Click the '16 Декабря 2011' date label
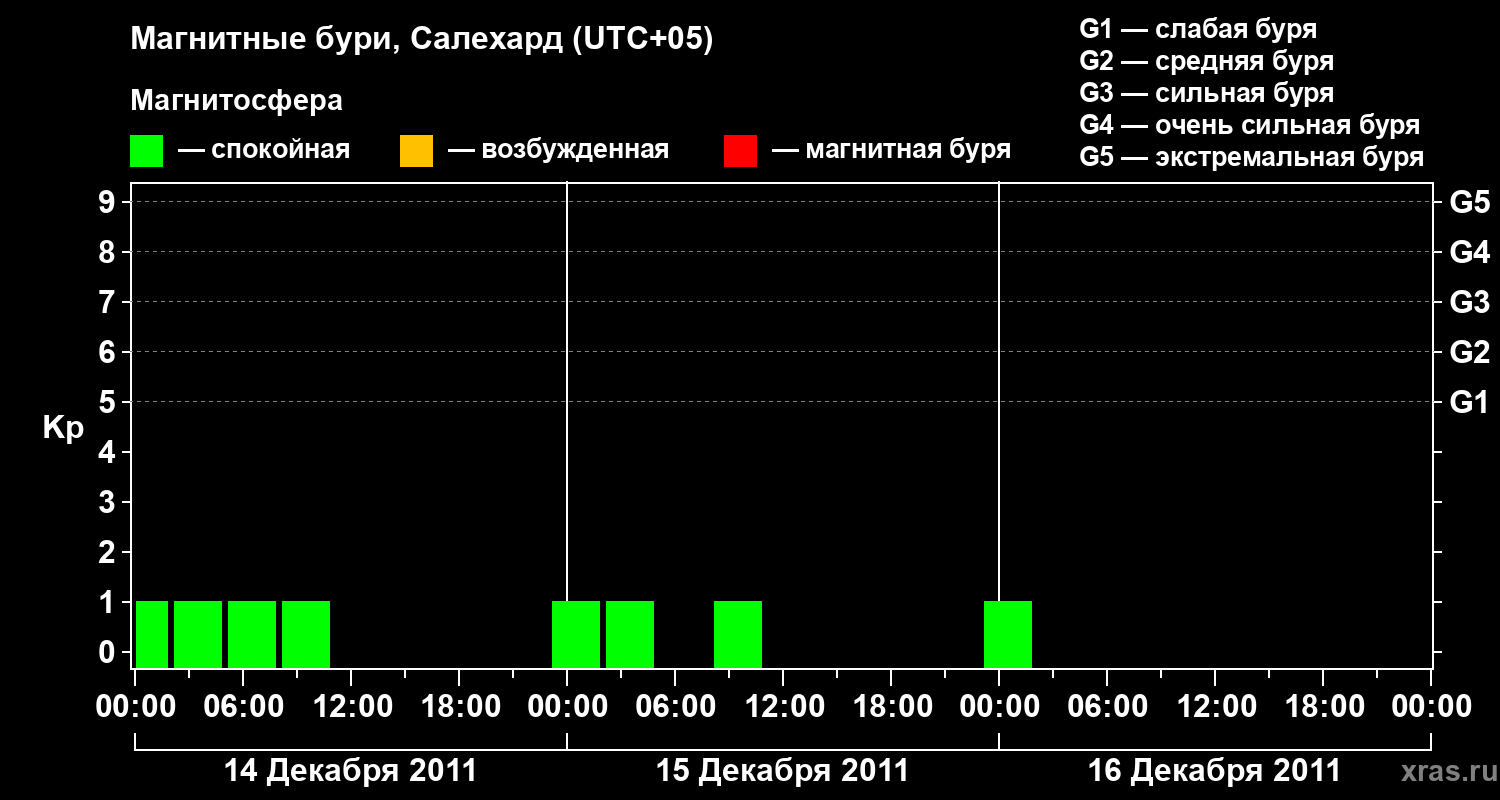This screenshot has height=800, width=1500. tap(1214, 771)
